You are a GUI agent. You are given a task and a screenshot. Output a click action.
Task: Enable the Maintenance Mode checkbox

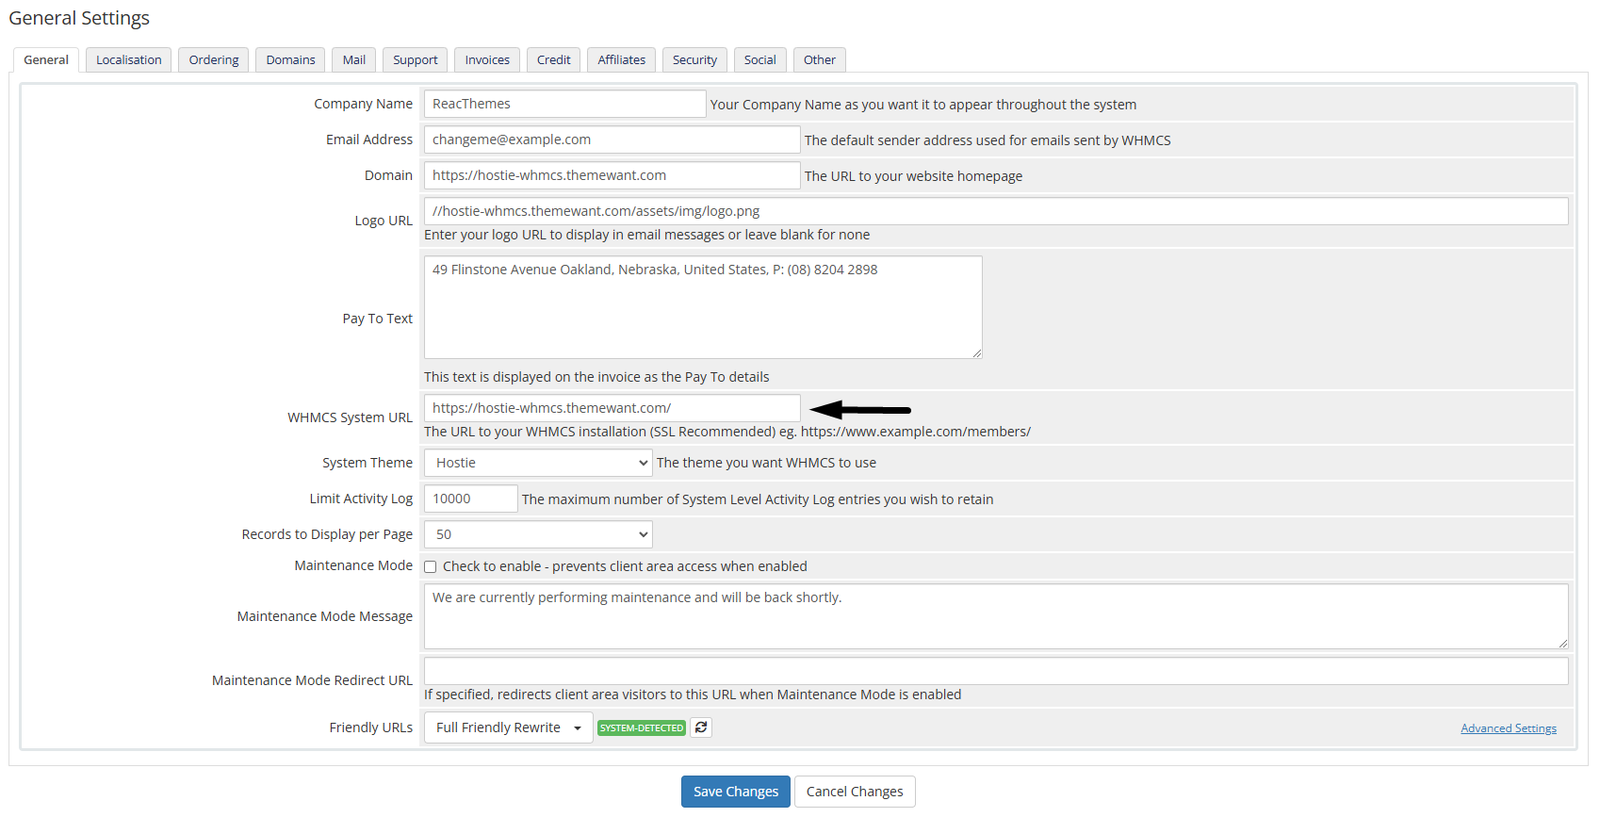(430, 567)
